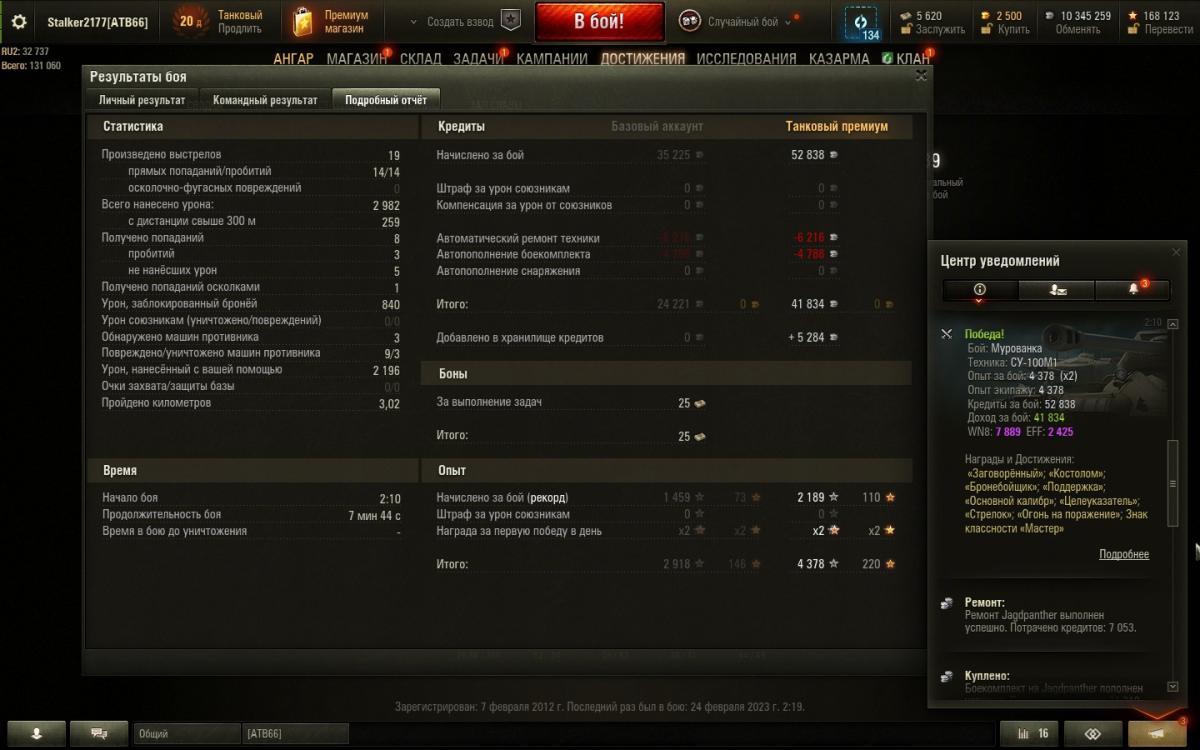Image resolution: width=1200 pixels, height=750 pixels.
Task: Click the platoon badge next to Создать взвод
Action: click(x=511, y=21)
